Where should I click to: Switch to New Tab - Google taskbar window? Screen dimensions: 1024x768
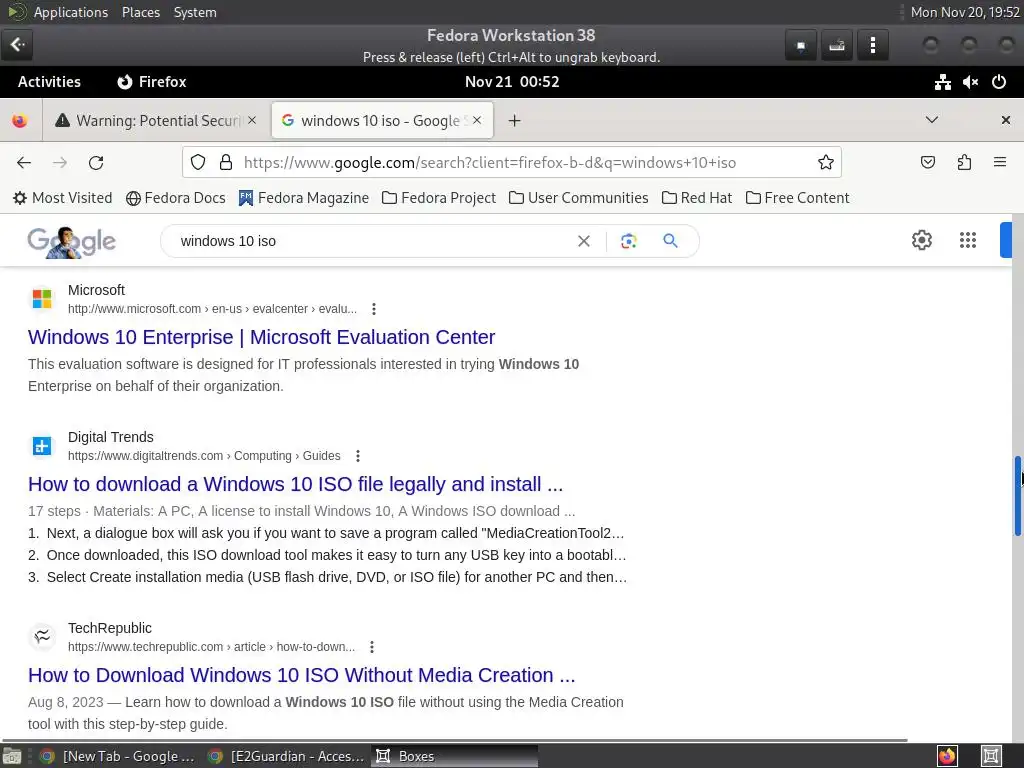118,756
